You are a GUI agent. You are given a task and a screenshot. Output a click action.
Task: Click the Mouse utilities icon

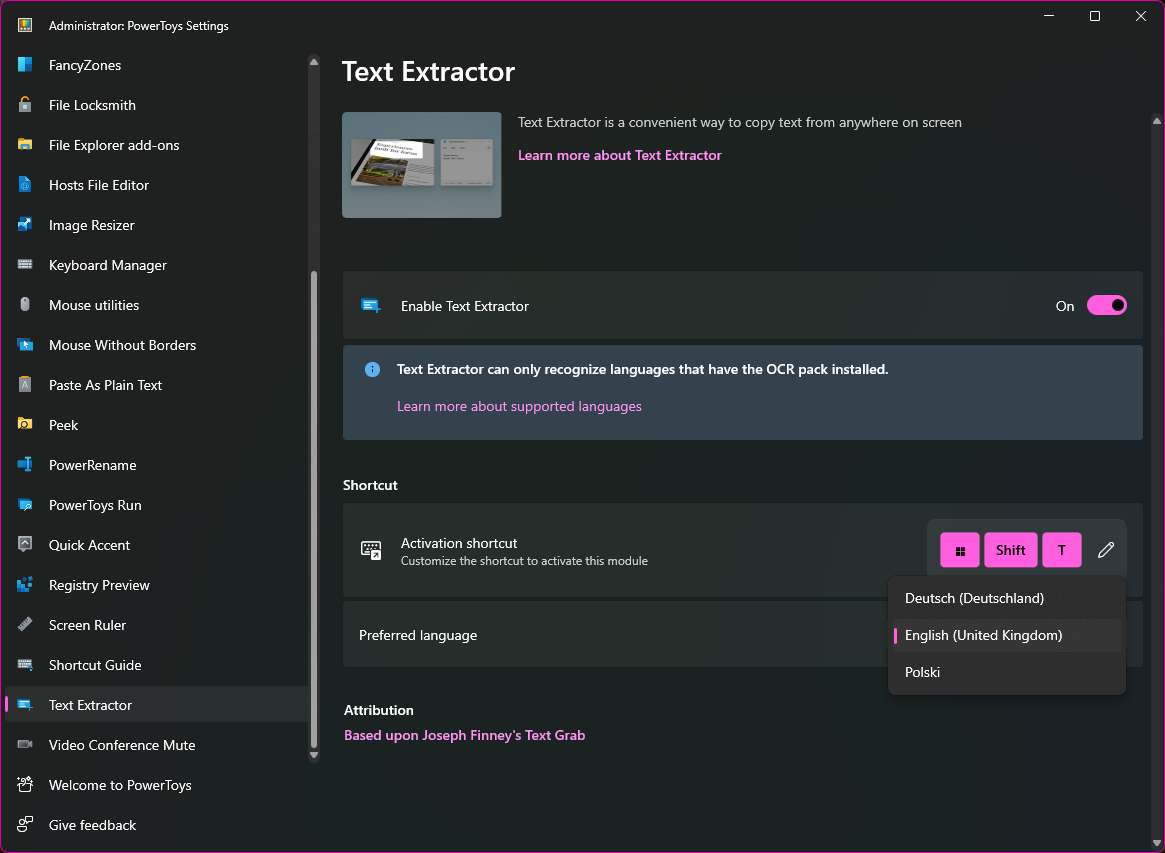click(25, 305)
